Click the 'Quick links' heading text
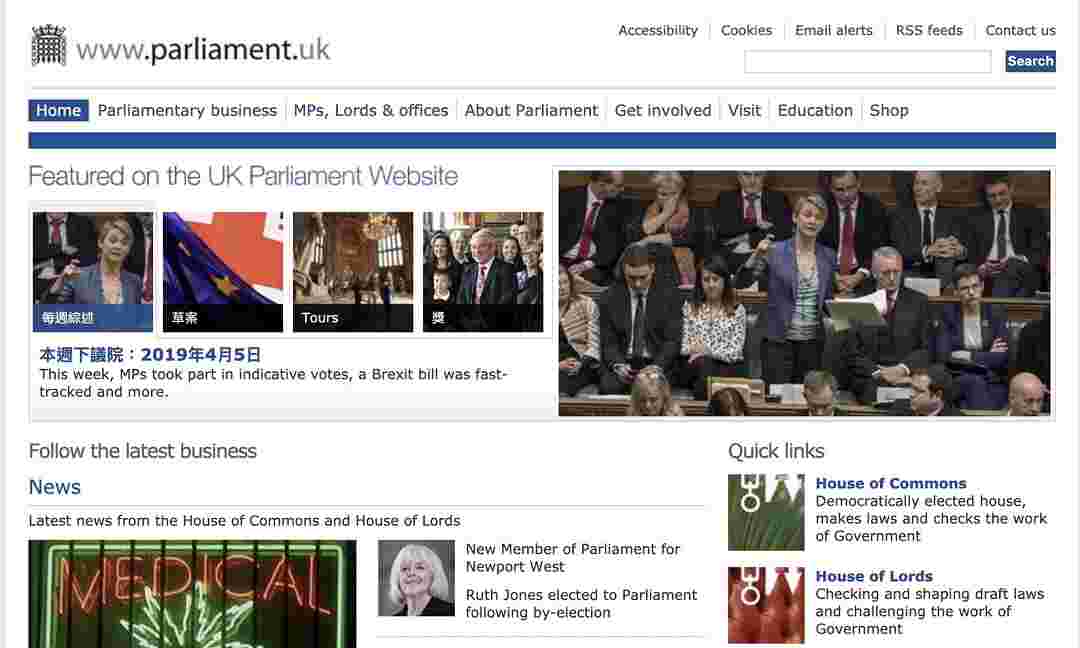Viewport: 1080px width, 648px height. coord(776,451)
